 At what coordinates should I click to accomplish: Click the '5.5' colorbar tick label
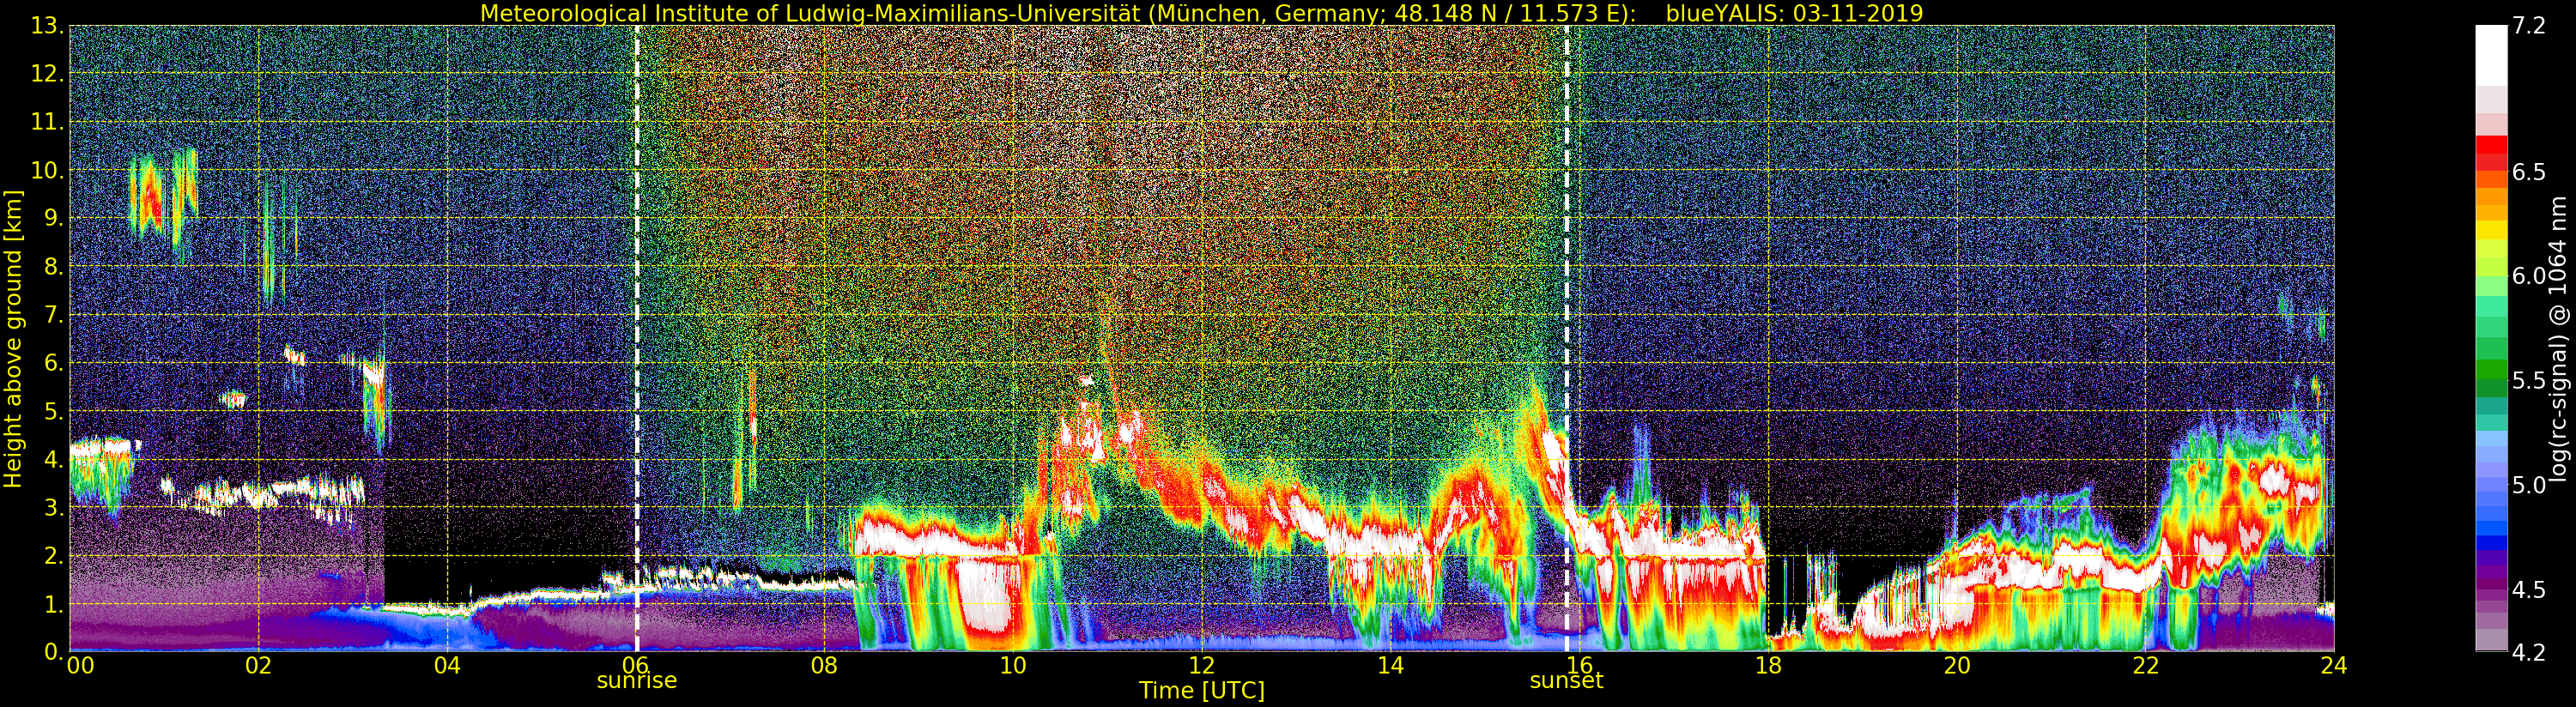(x=2529, y=381)
